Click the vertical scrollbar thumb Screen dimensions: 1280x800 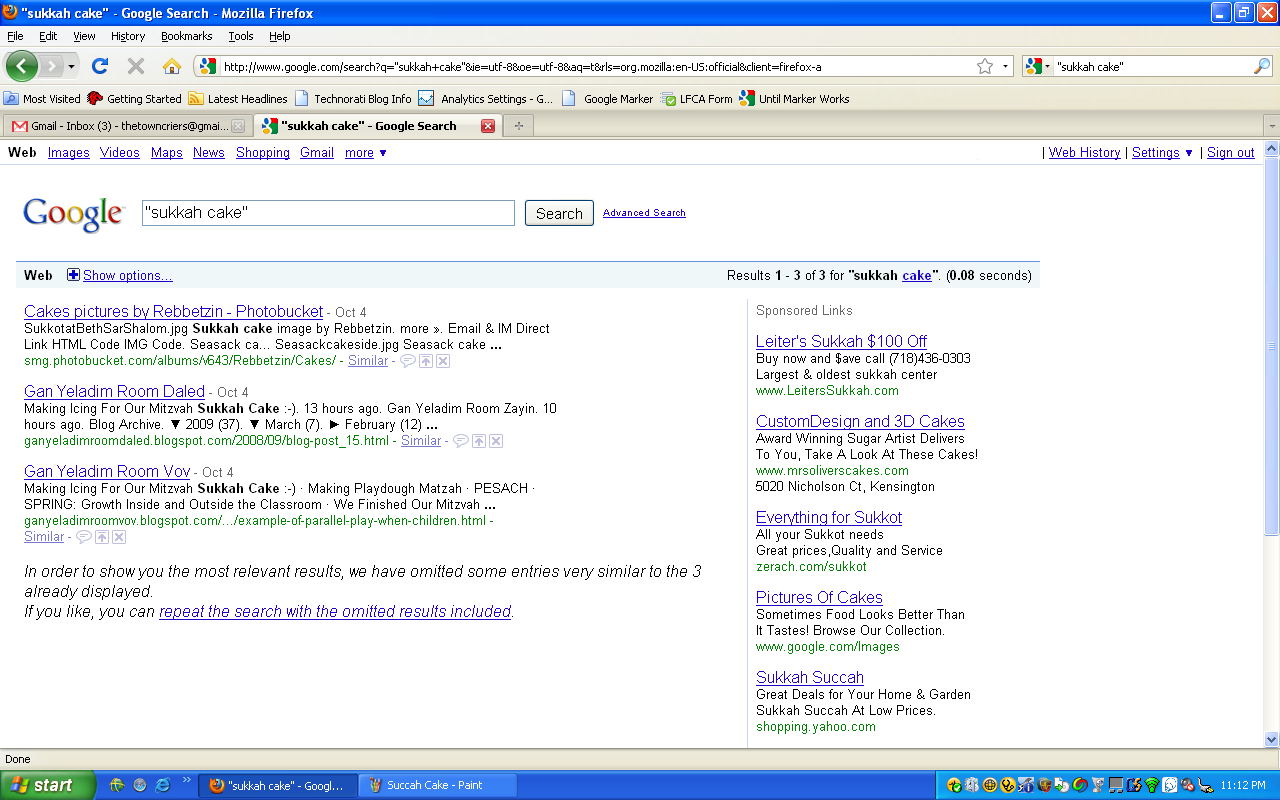[1272, 345]
